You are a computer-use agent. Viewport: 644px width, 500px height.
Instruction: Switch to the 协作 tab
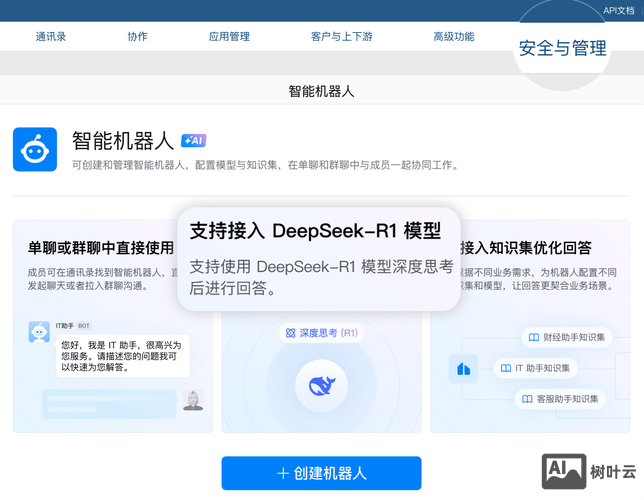[137, 37]
